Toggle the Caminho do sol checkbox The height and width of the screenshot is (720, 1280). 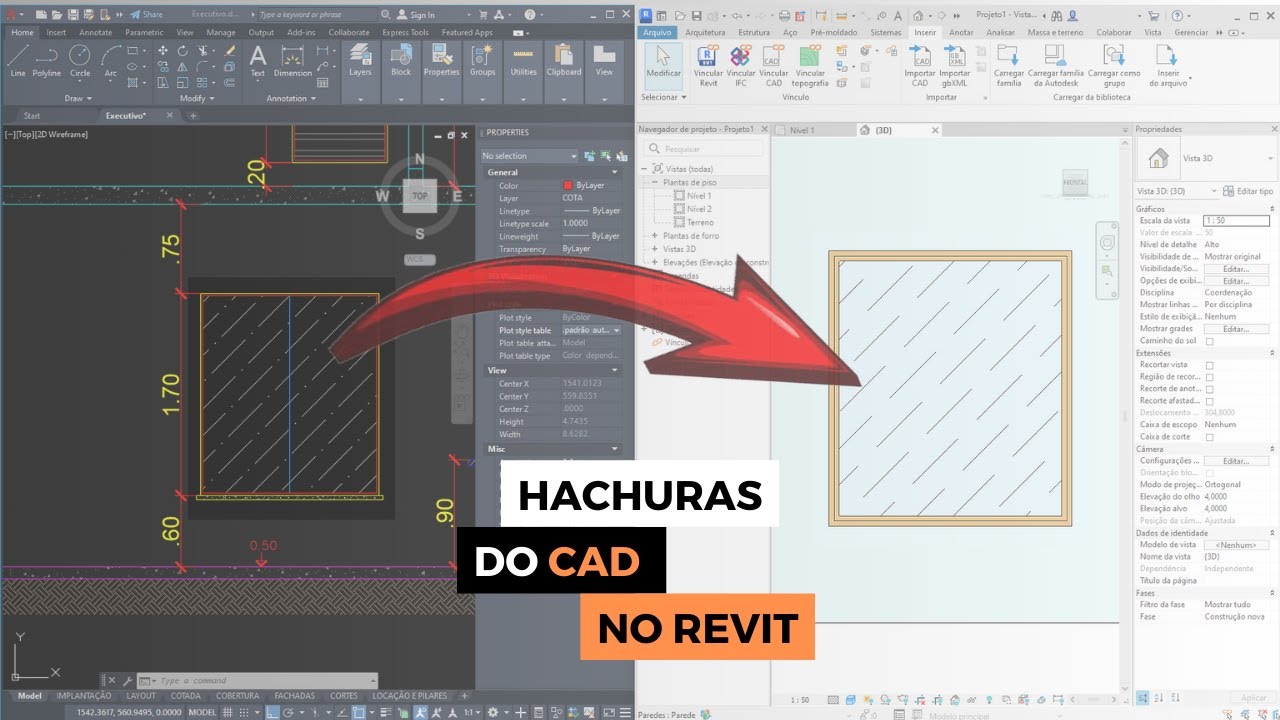1209,341
